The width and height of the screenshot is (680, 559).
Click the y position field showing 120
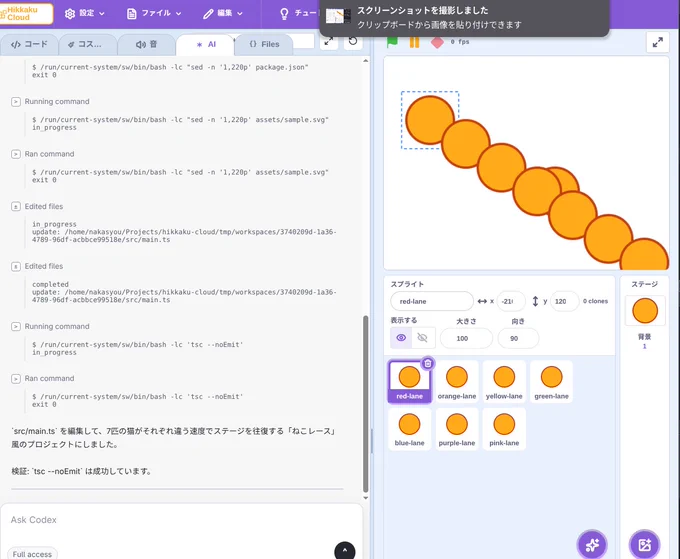[564, 301]
